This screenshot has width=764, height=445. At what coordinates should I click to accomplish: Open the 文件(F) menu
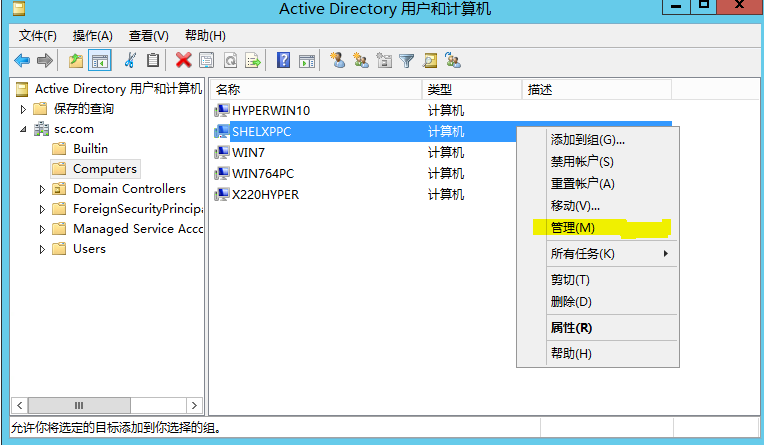point(38,36)
